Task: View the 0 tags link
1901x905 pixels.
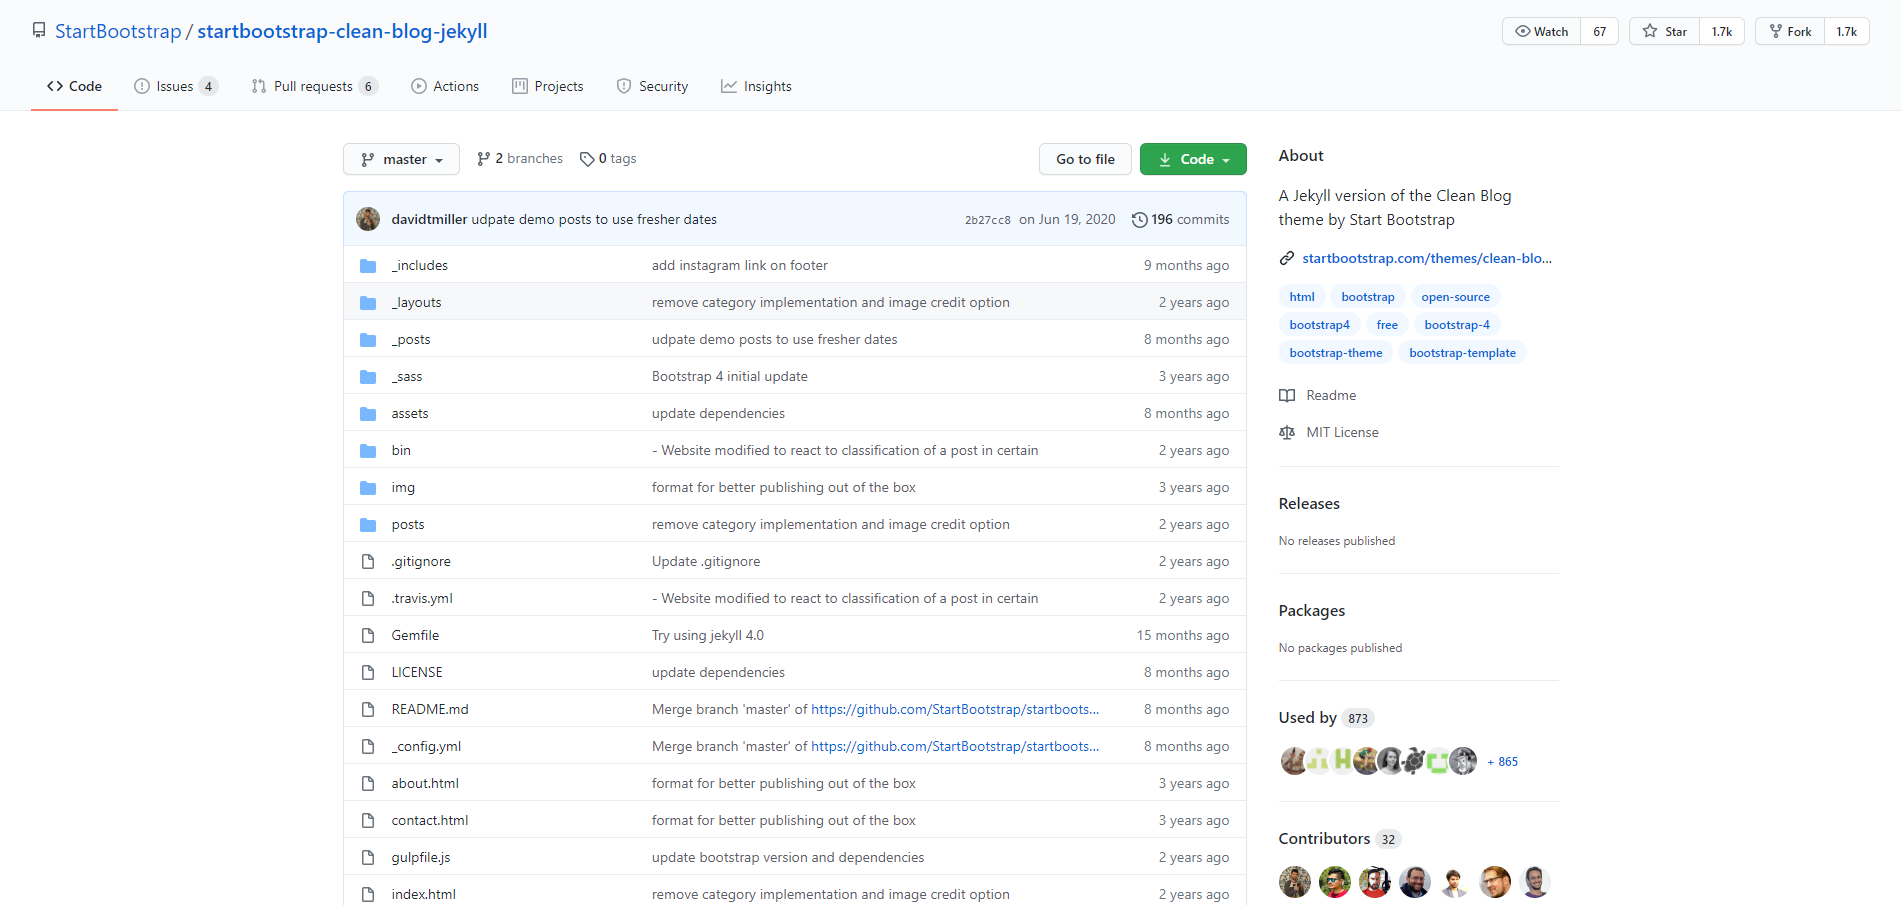Action: click(608, 158)
